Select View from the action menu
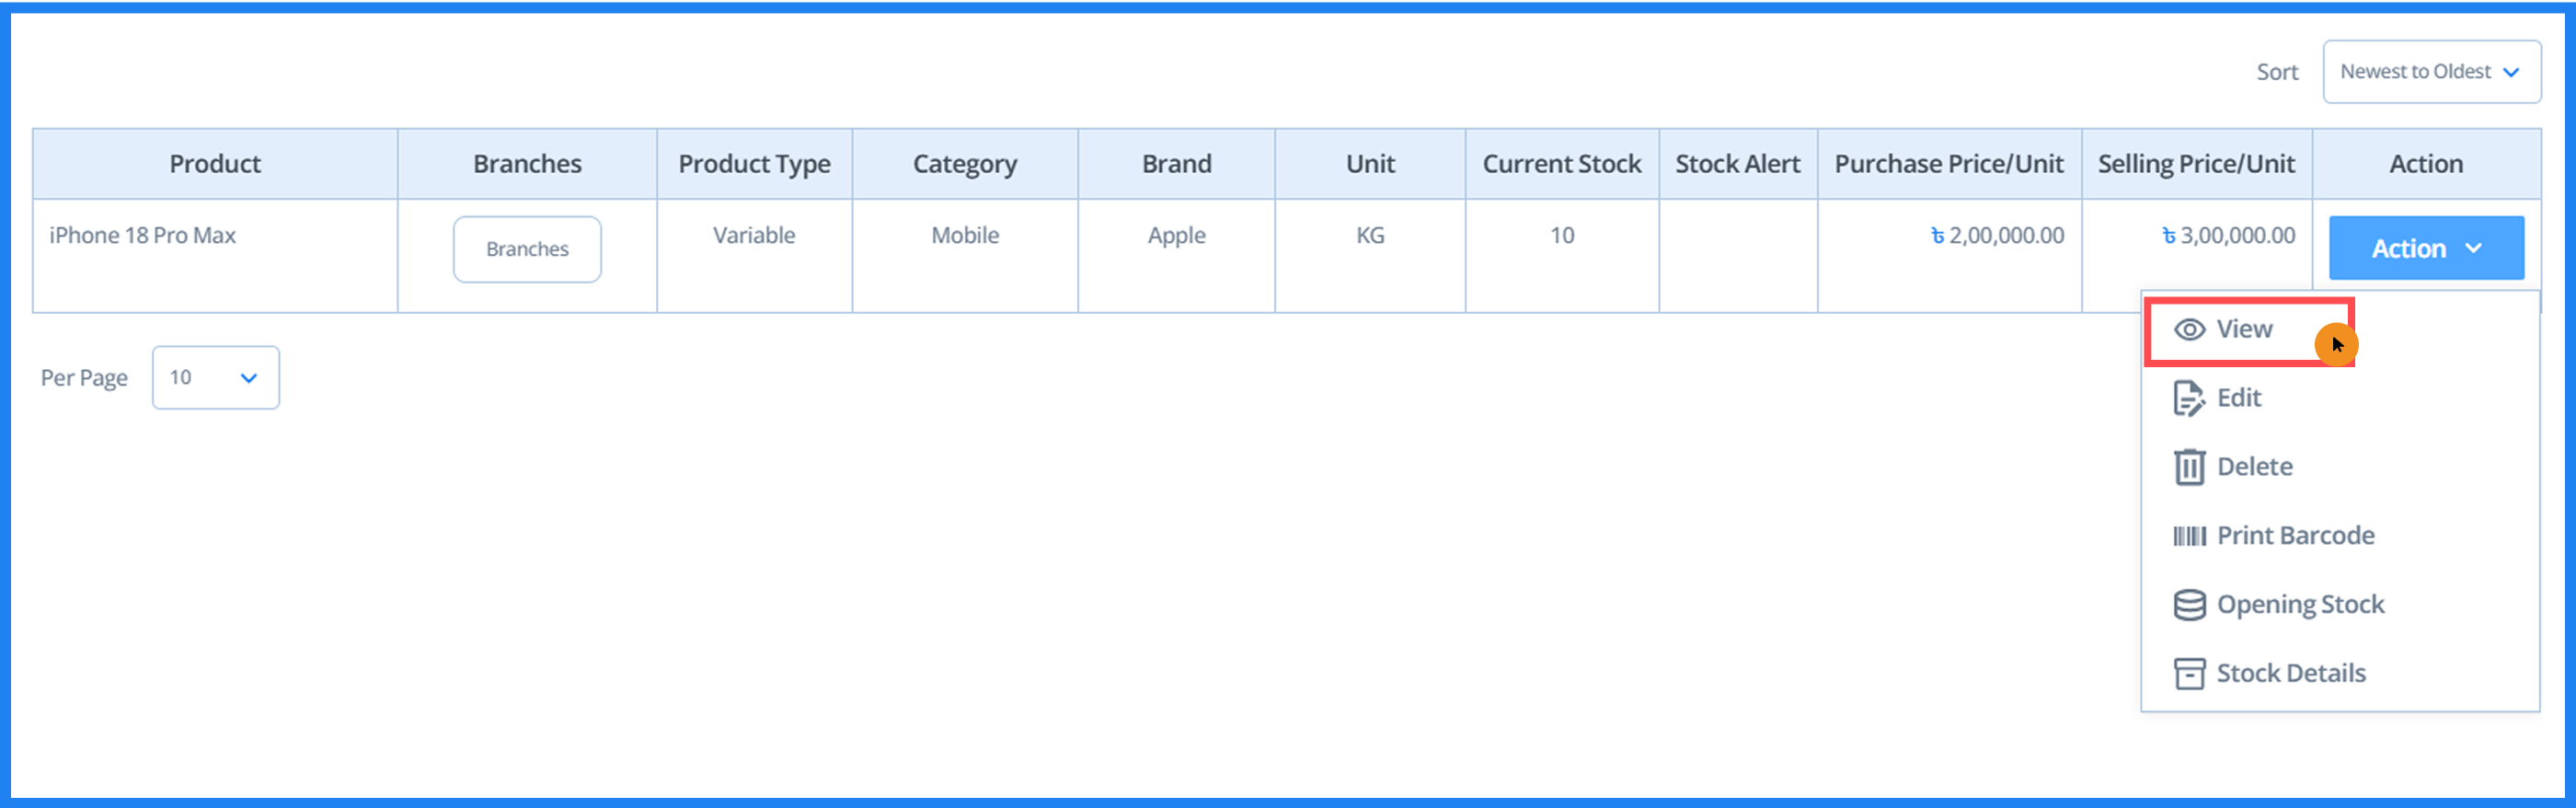Image resolution: width=2576 pixels, height=808 pixels. pyautogui.click(x=2244, y=330)
